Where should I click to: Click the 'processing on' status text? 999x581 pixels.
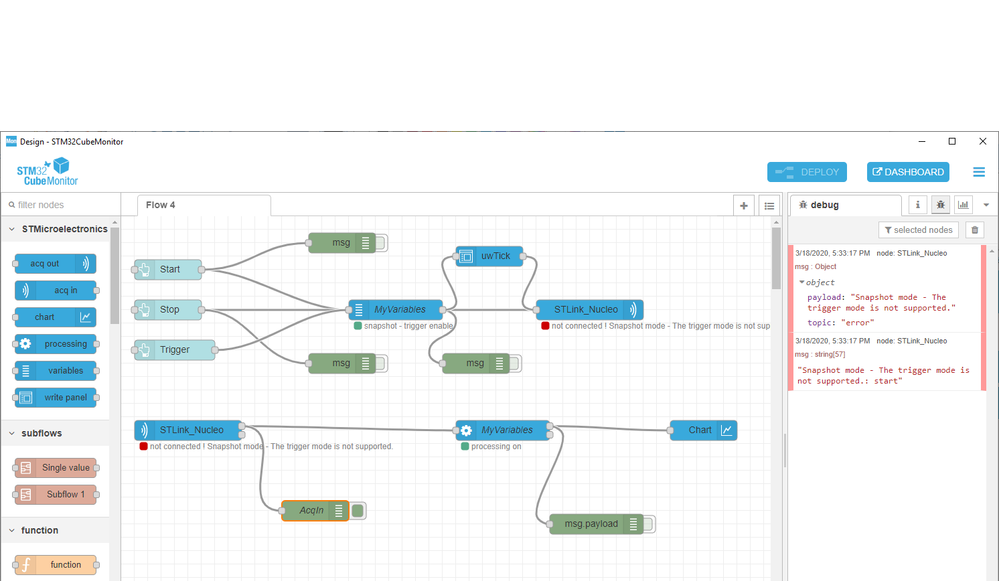pyautogui.click(x=496, y=447)
